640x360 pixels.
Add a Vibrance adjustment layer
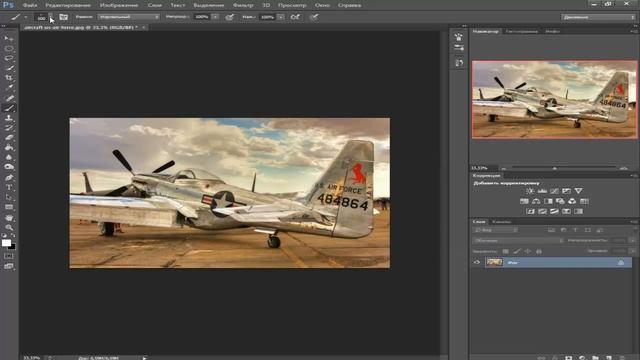578,191
